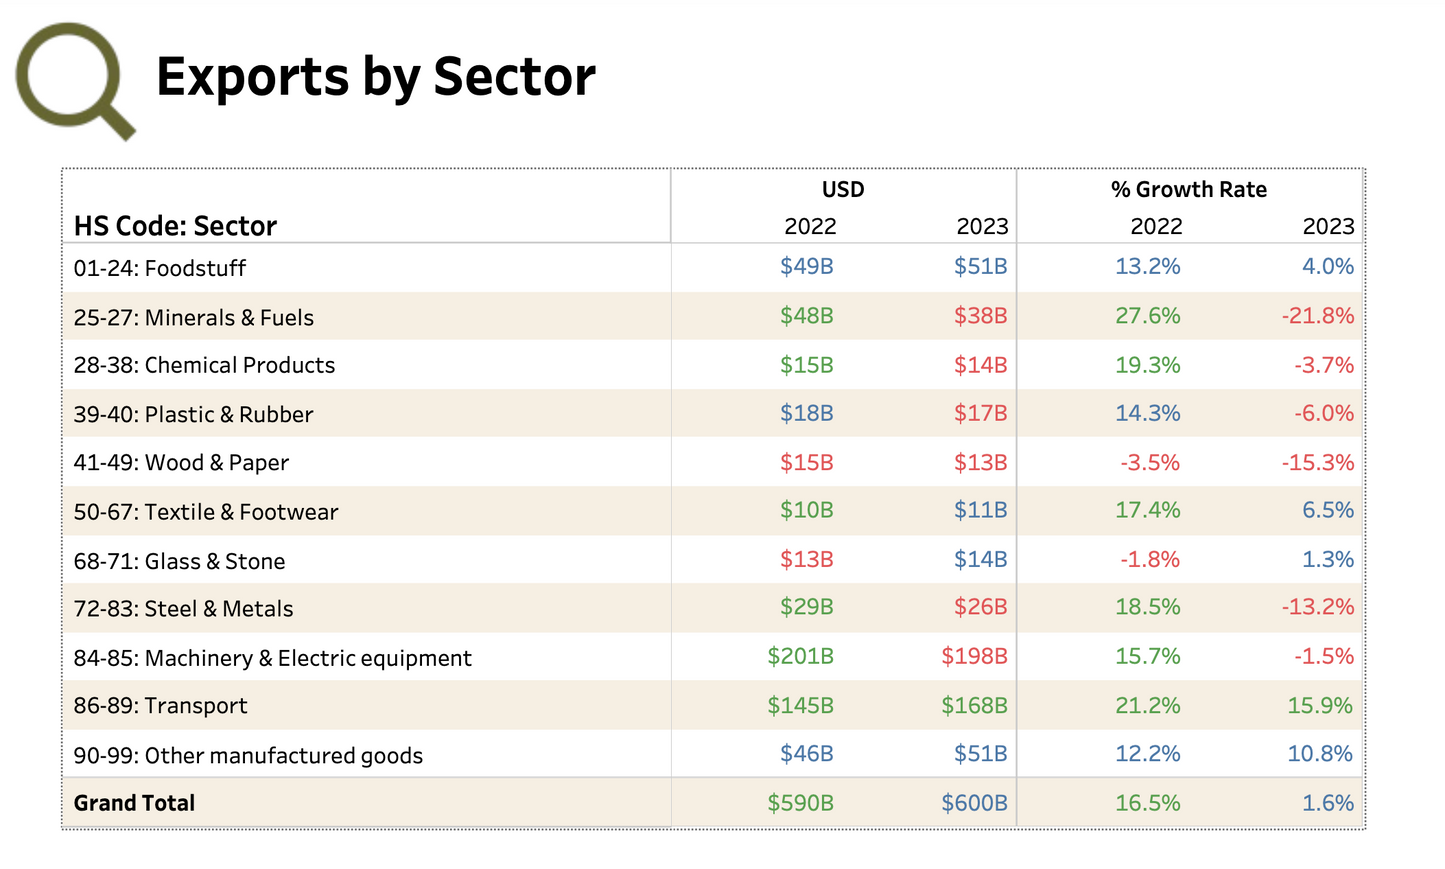Highlight the 39-40: Plastic & Rubber row label
The image size is (1445, 869).
[x=193, y=414]
